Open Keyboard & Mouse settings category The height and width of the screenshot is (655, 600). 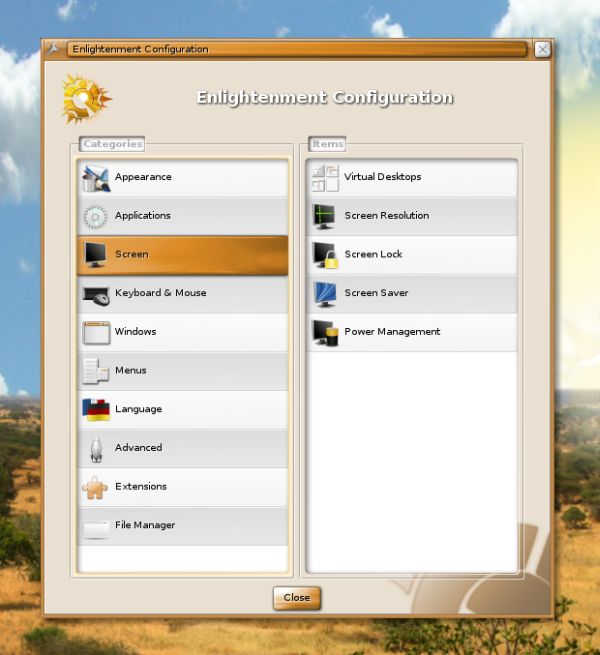coord(183,294)
